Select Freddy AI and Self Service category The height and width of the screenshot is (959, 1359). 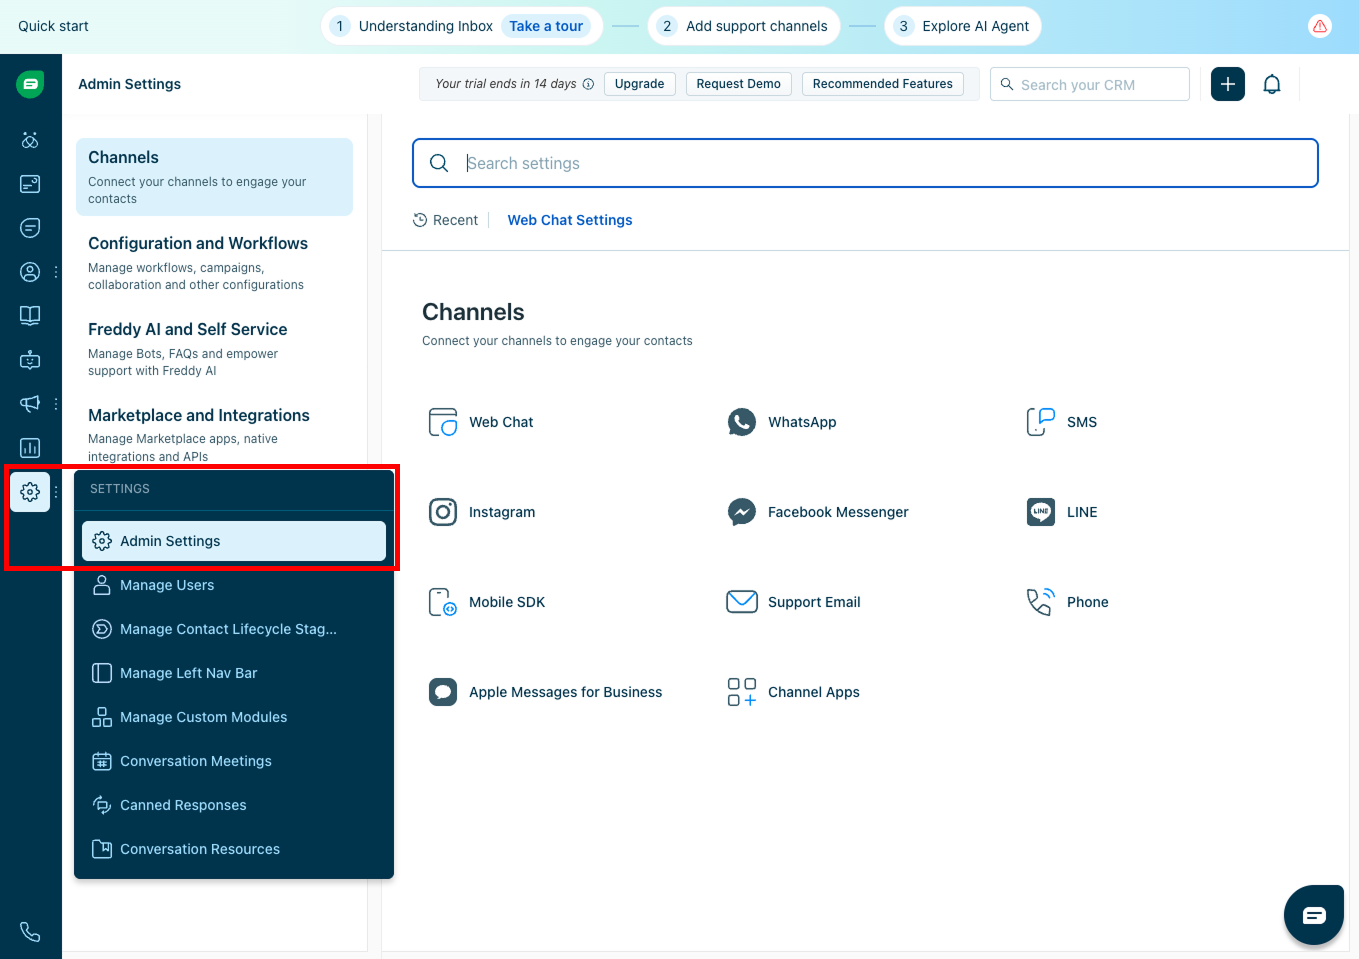click(x=214, y=349)
